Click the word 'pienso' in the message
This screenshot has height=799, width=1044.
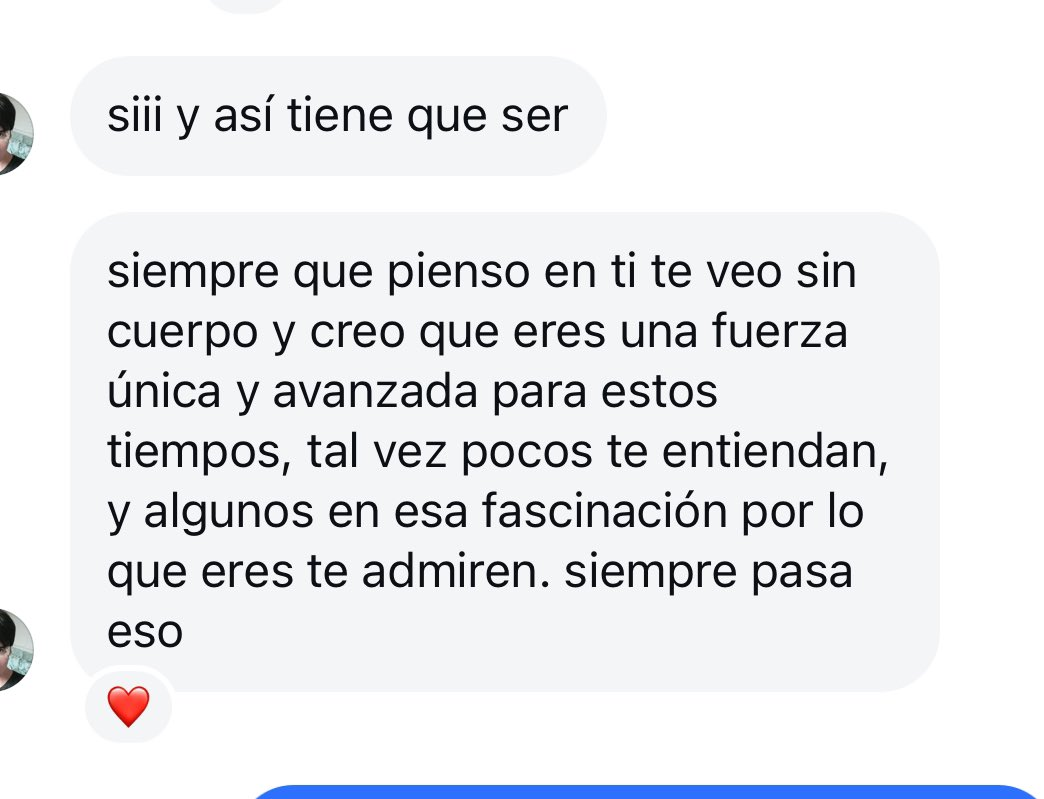(459, 273)
